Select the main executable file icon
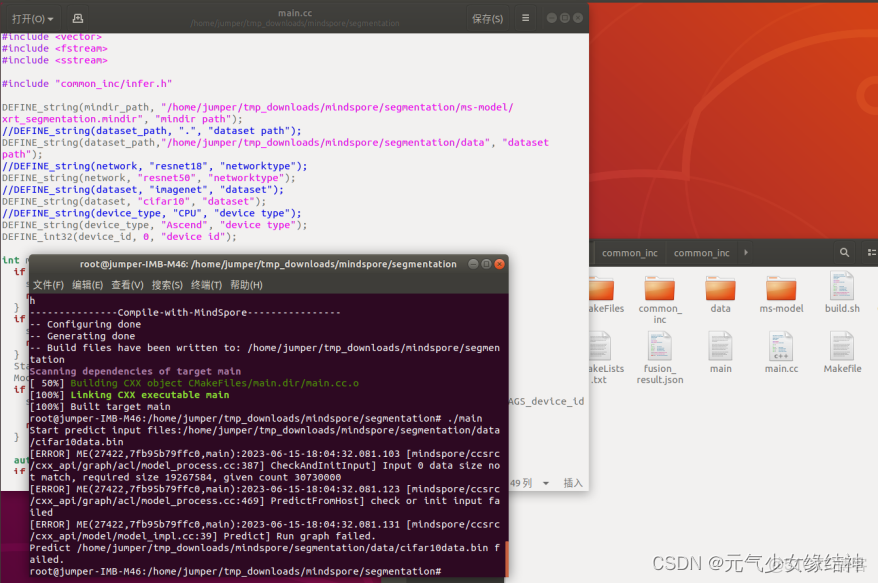Image resolution: width=878 pixels, height=583 pixels. pyautogui.click(x=720, y=346)
